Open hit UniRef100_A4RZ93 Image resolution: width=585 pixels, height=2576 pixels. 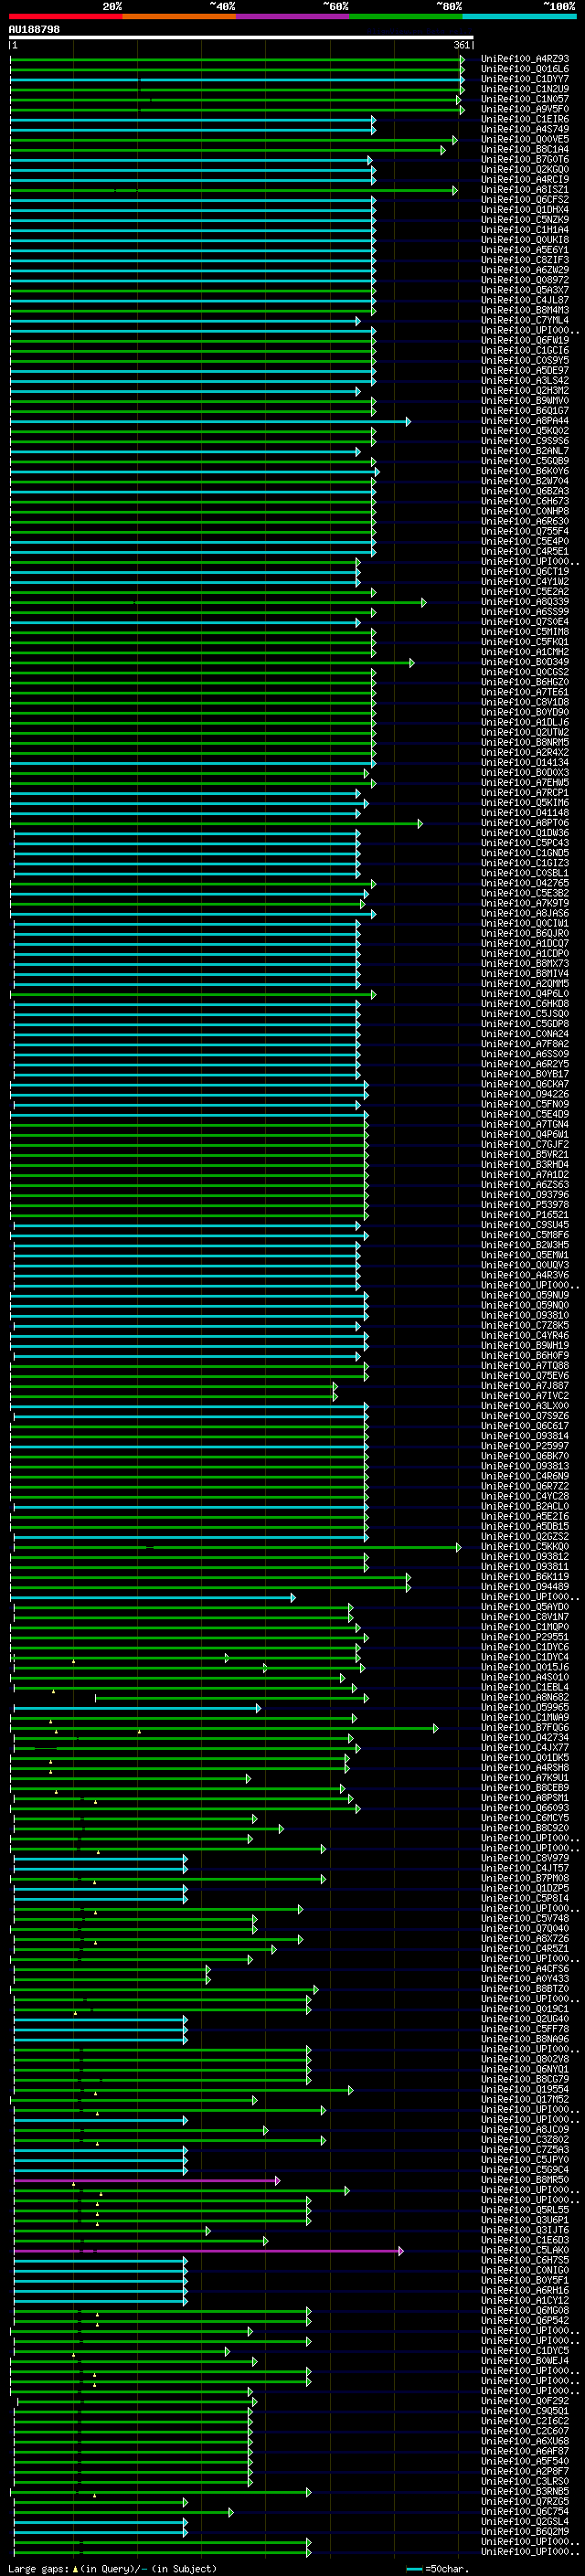(x=525, y=59)
